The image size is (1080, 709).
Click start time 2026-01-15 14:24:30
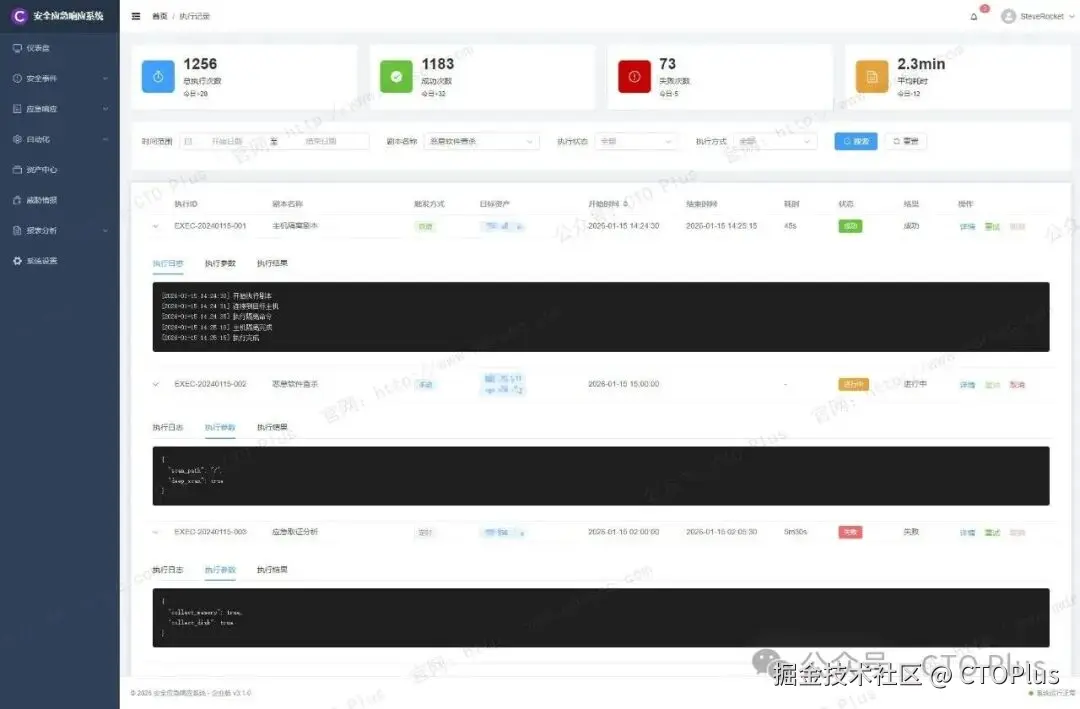623,226
